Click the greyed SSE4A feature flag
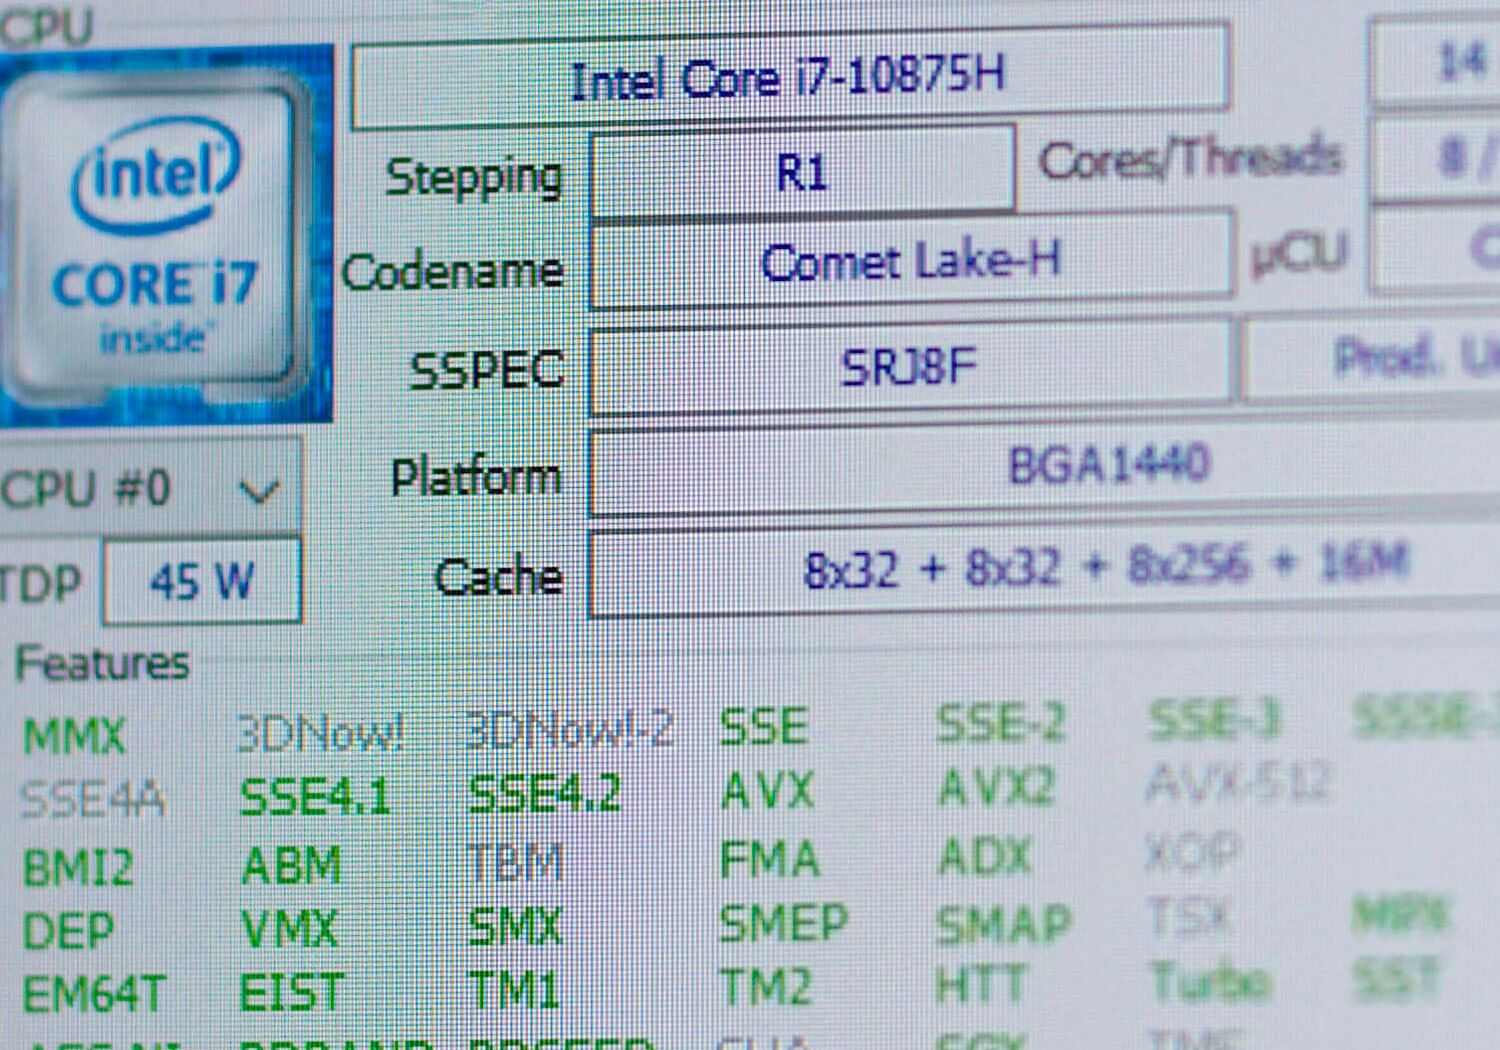Viewport: 1500px width, 1050px height. coord(93,800)
